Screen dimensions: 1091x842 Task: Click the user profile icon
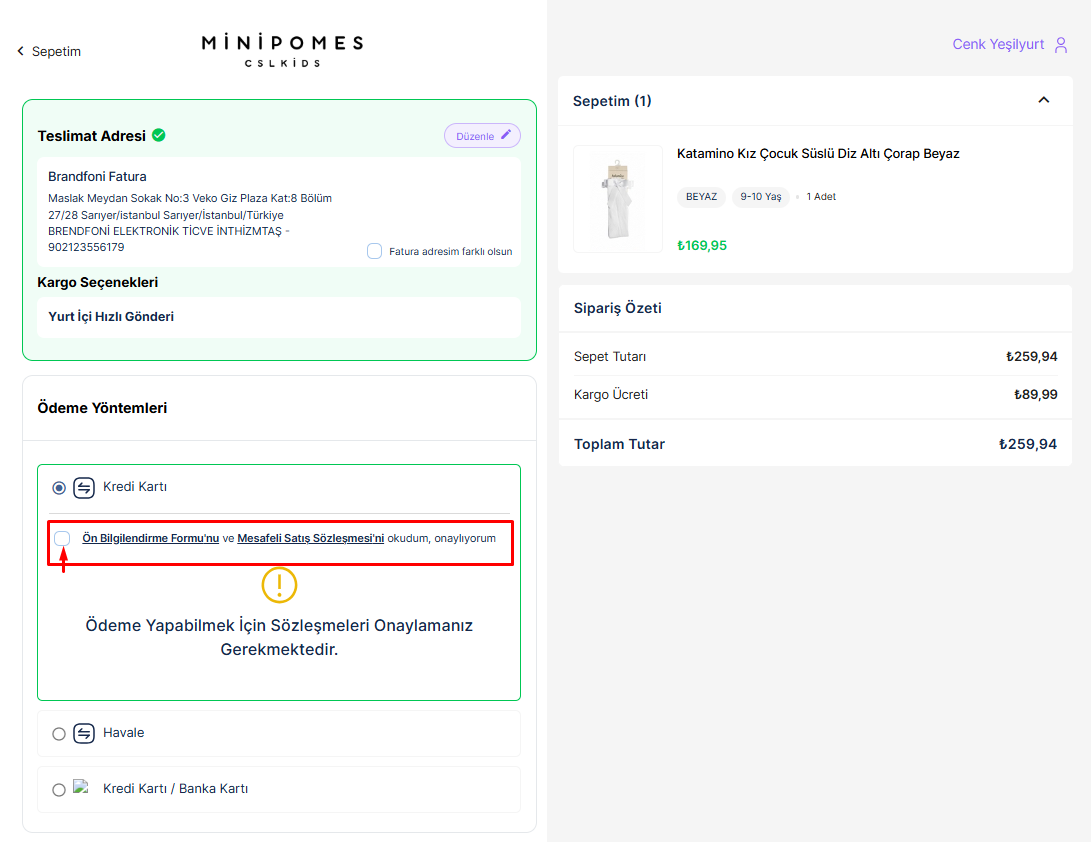point(1061,45)
